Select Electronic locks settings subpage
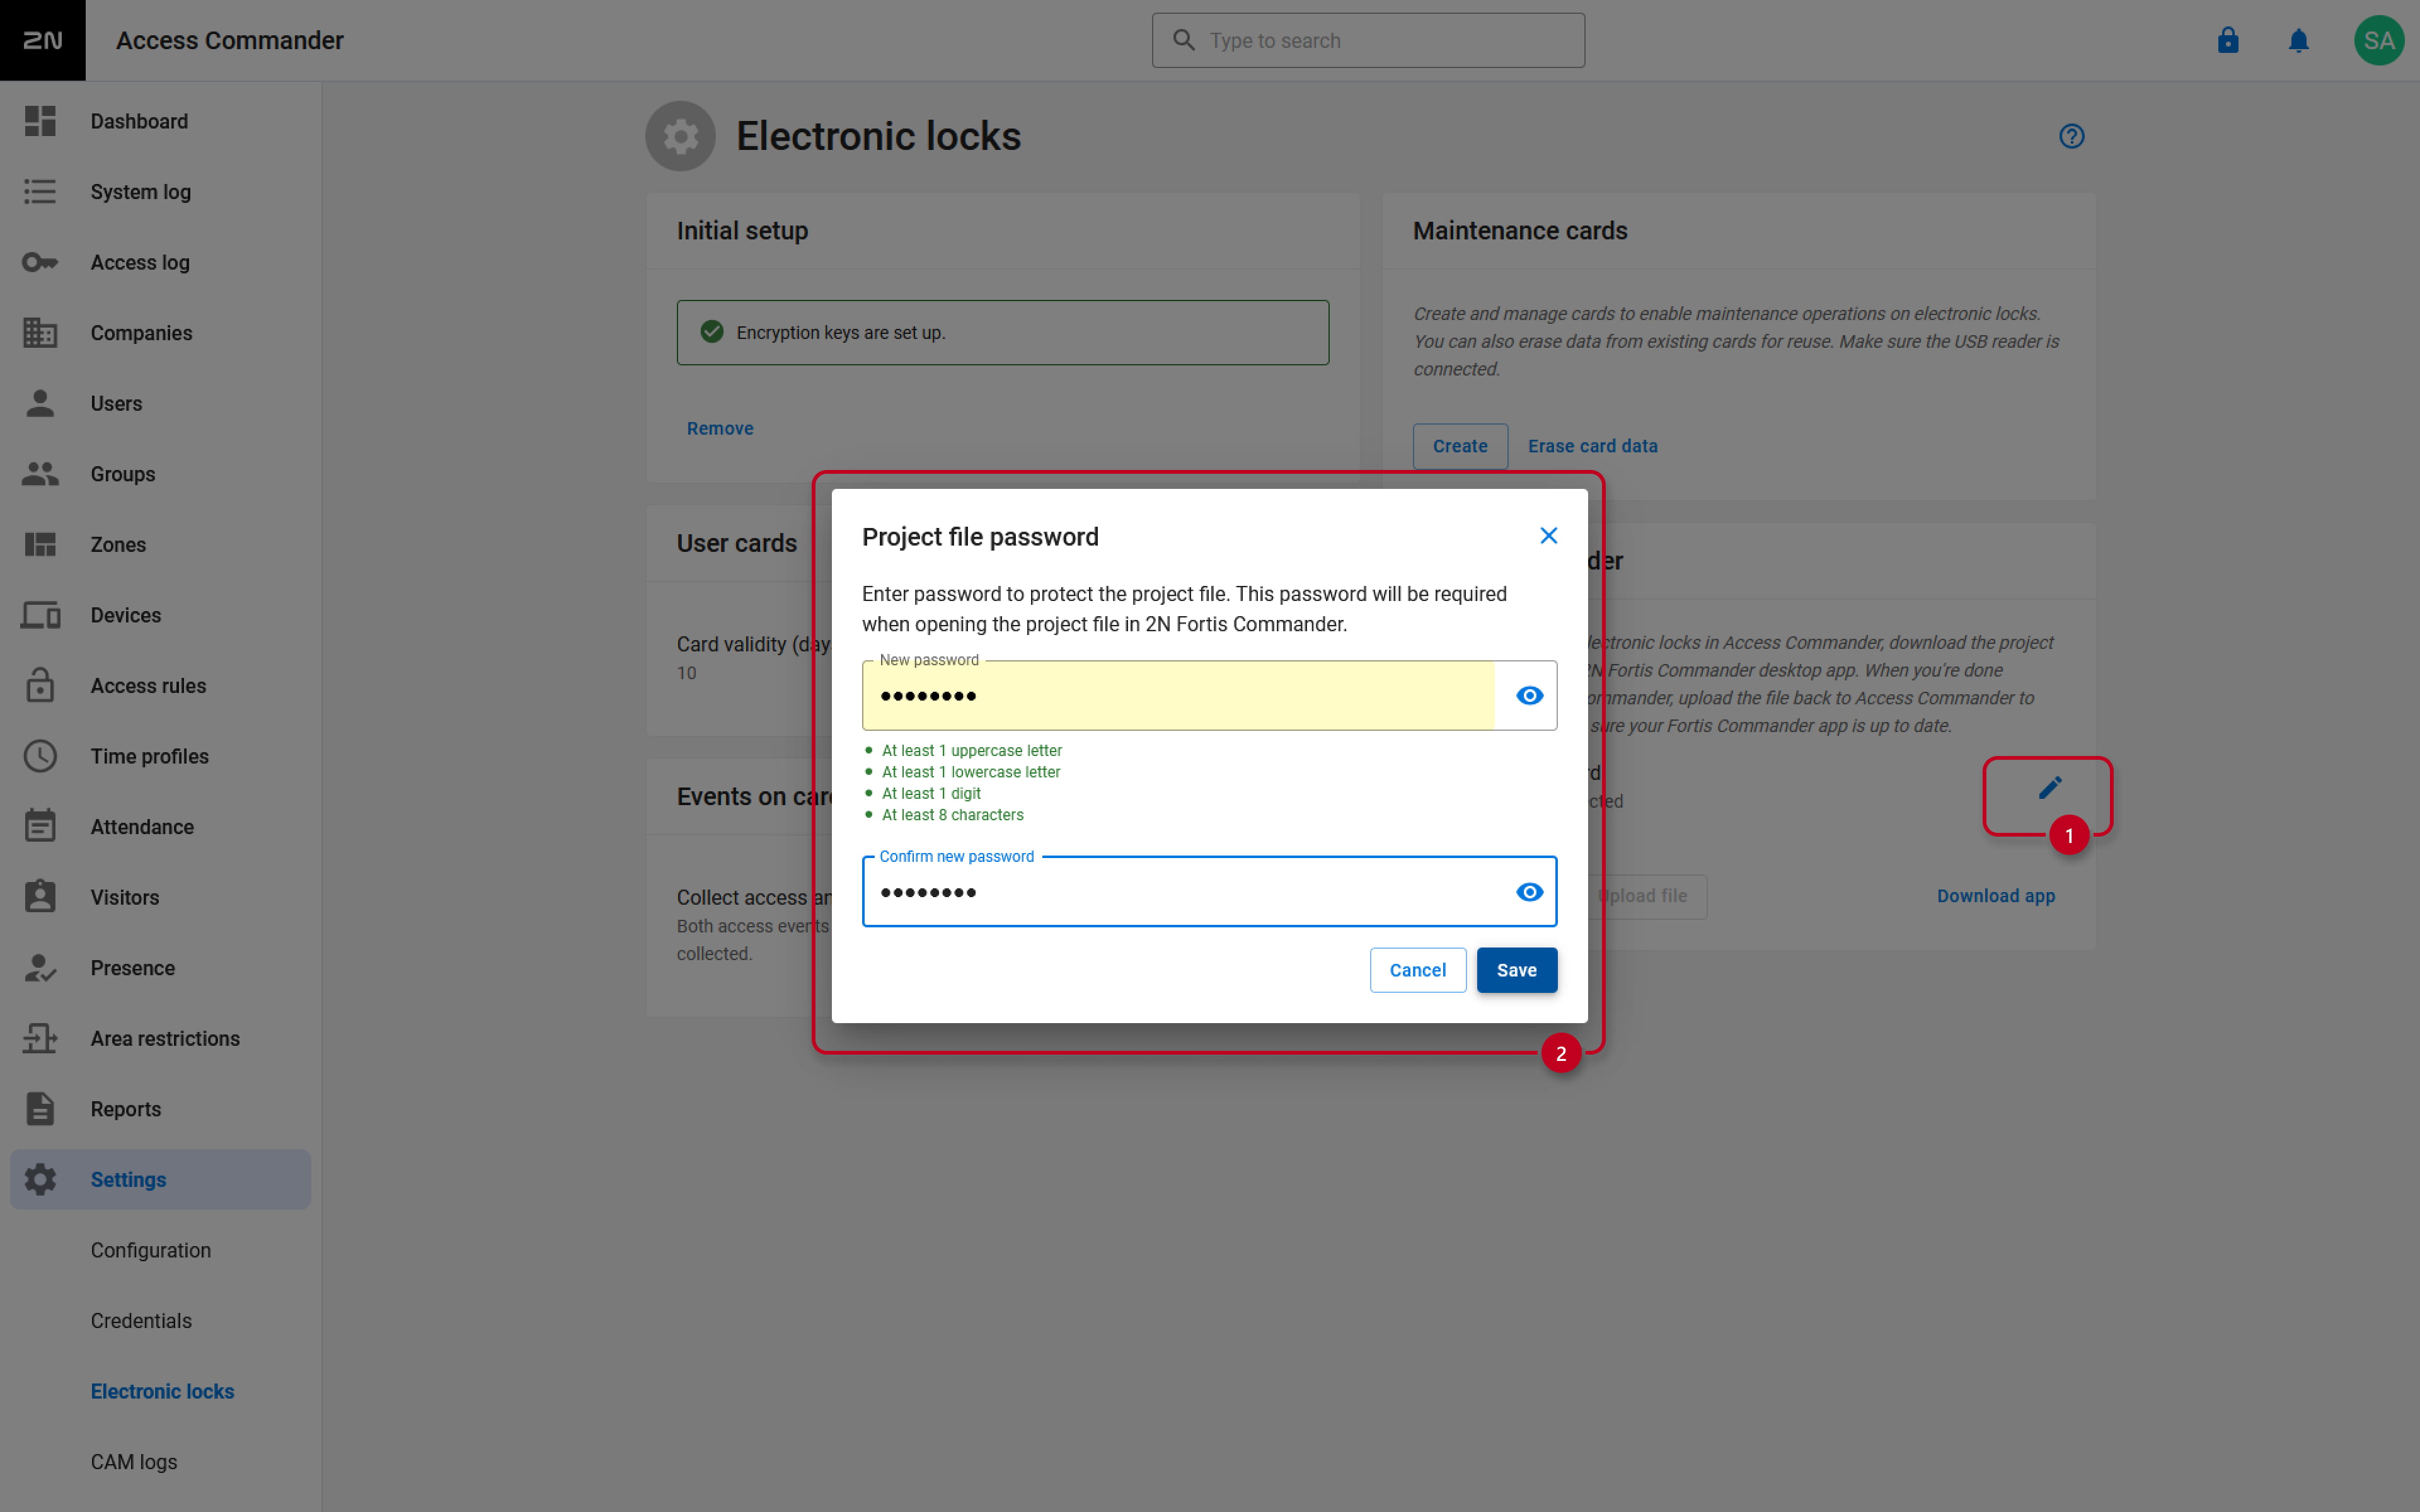The image size is (2420, 1512). (x=162, y=1391)
